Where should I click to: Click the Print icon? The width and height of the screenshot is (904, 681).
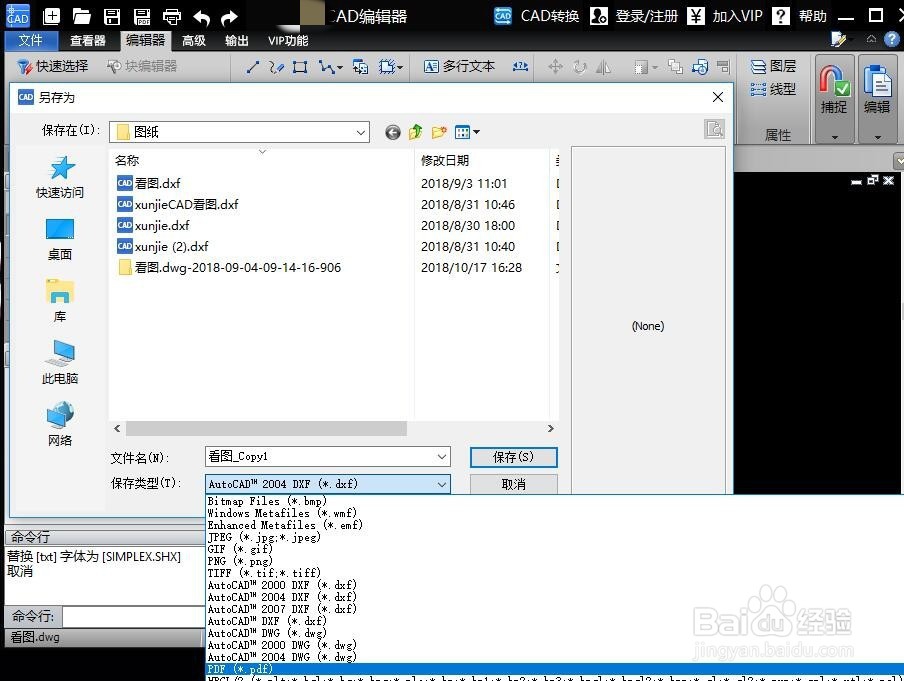173,15
